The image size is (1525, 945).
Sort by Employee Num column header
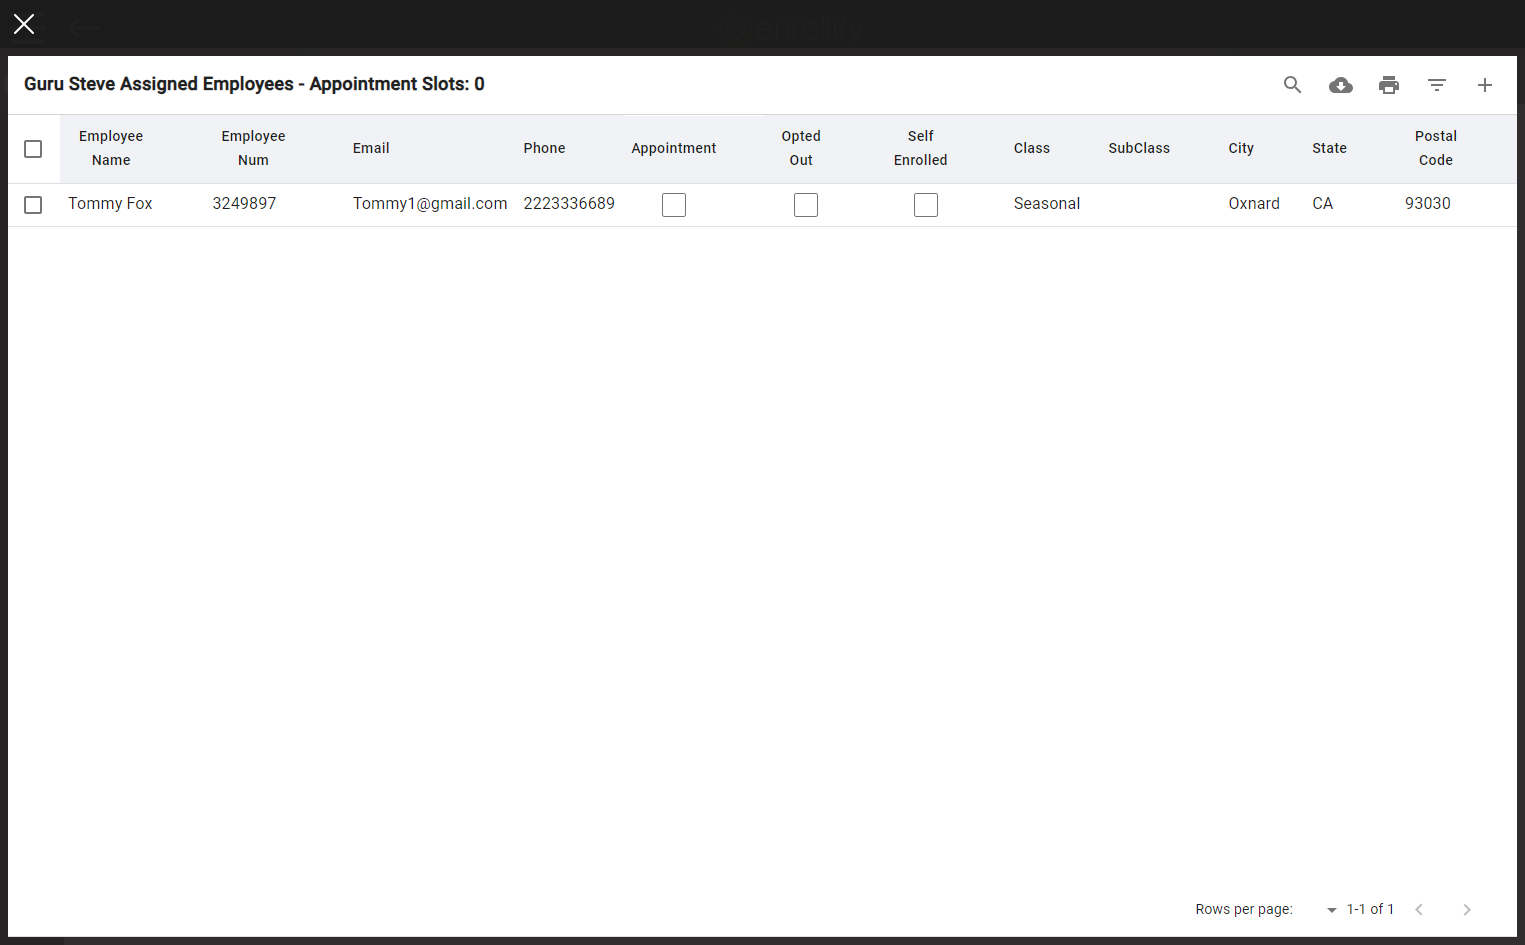point(253,148)
